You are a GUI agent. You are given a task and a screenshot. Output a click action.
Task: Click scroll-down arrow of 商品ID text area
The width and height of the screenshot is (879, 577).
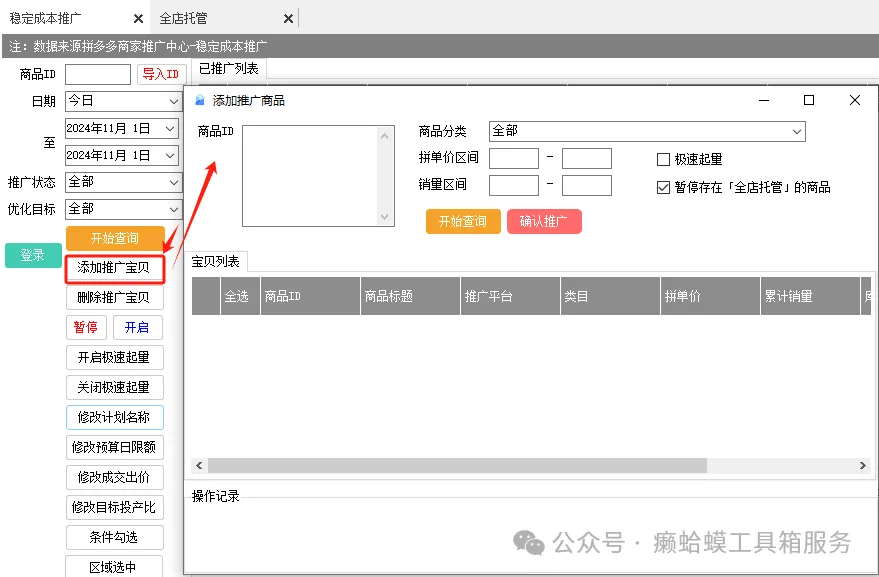coord(384,216)
